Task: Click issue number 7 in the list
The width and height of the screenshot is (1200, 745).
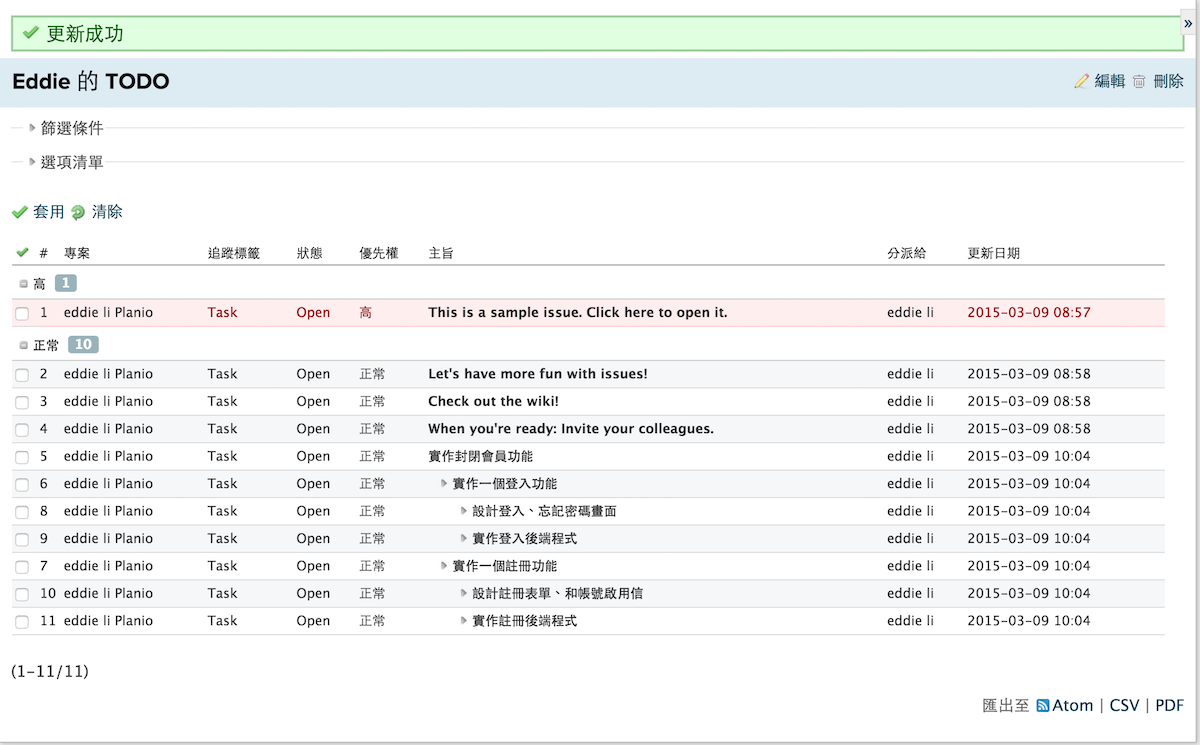Action: [x=44, y=566]
